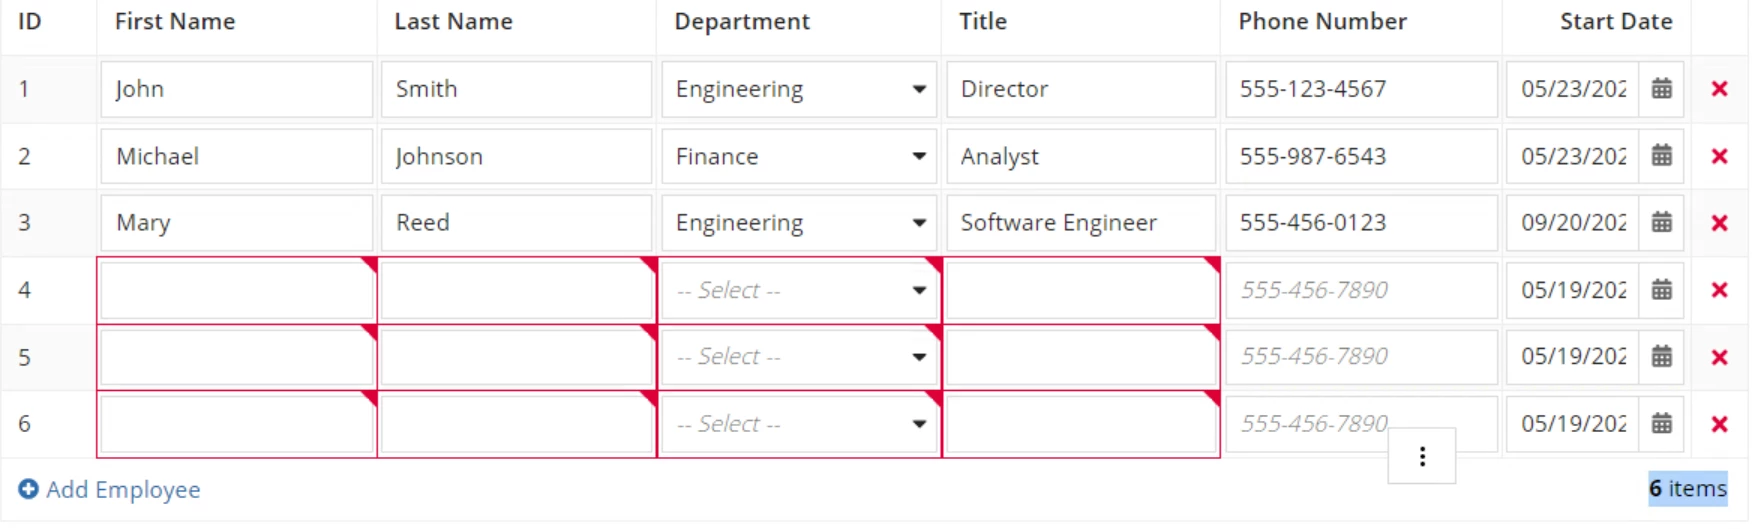Click the vertical three-dot more options button
The width and height of the screenshot is (1756, 529).
click(1422, 457)
